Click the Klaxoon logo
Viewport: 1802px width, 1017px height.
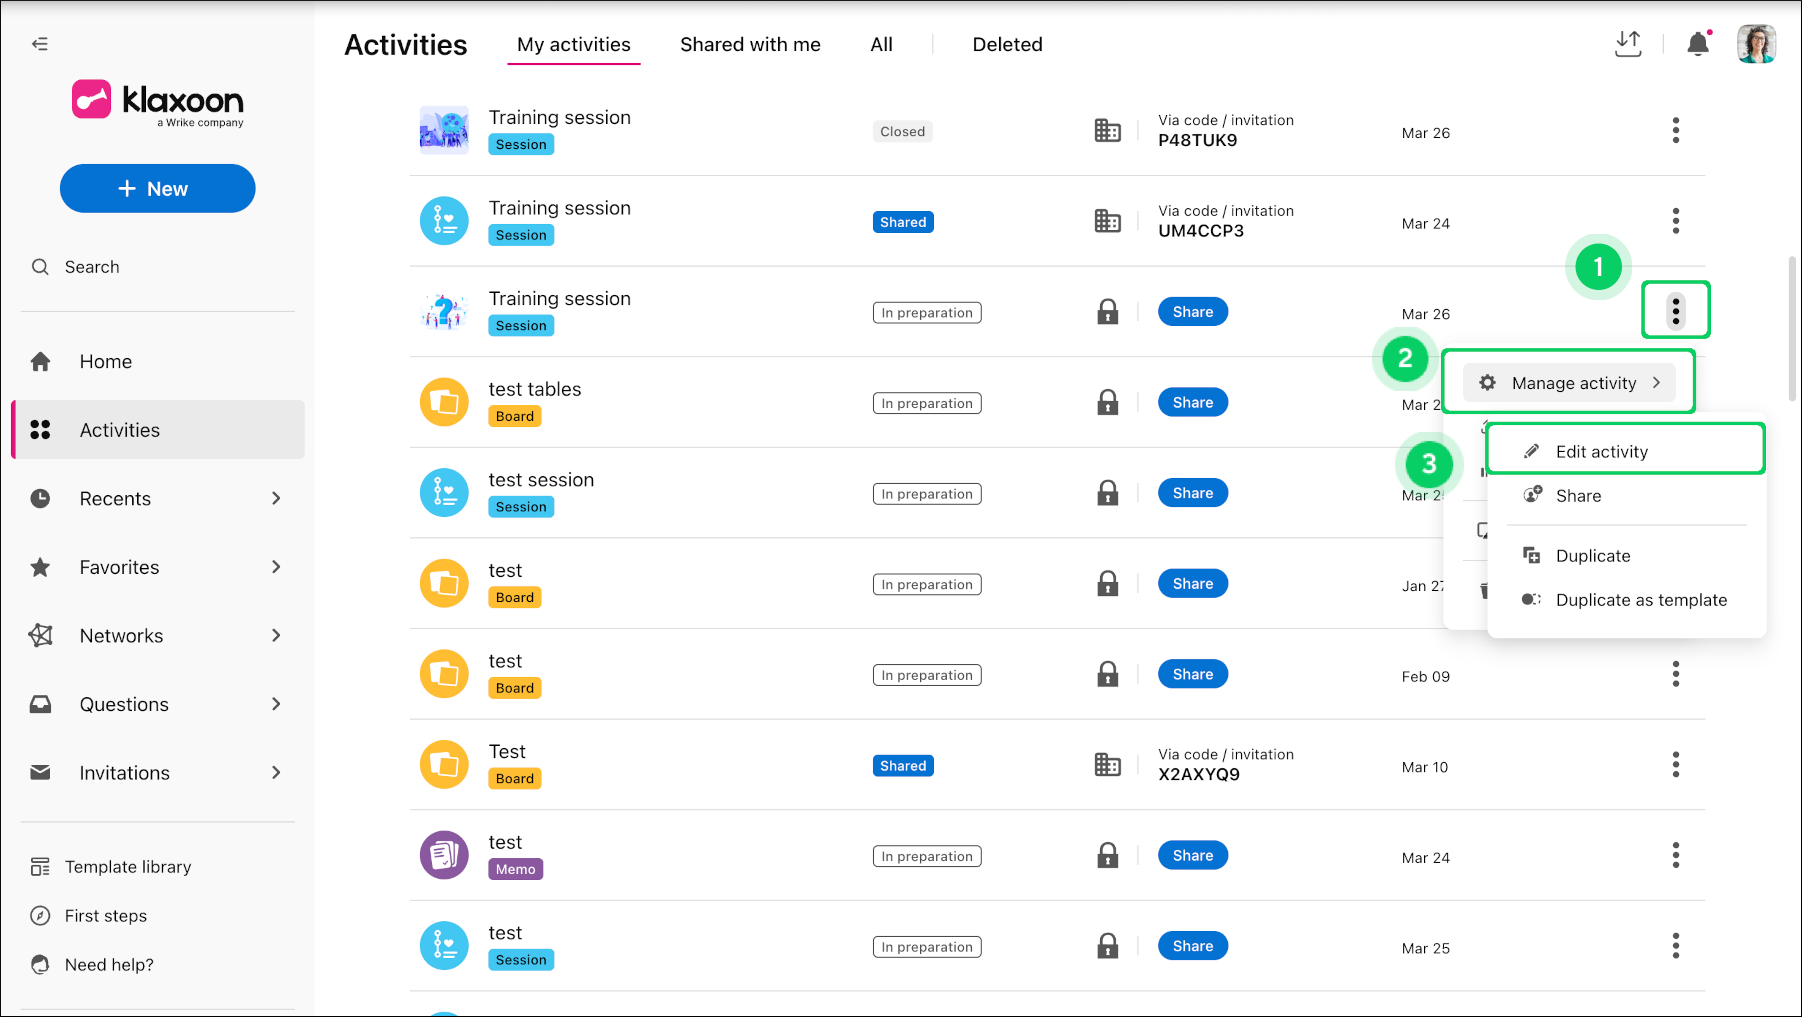point(158,103)
